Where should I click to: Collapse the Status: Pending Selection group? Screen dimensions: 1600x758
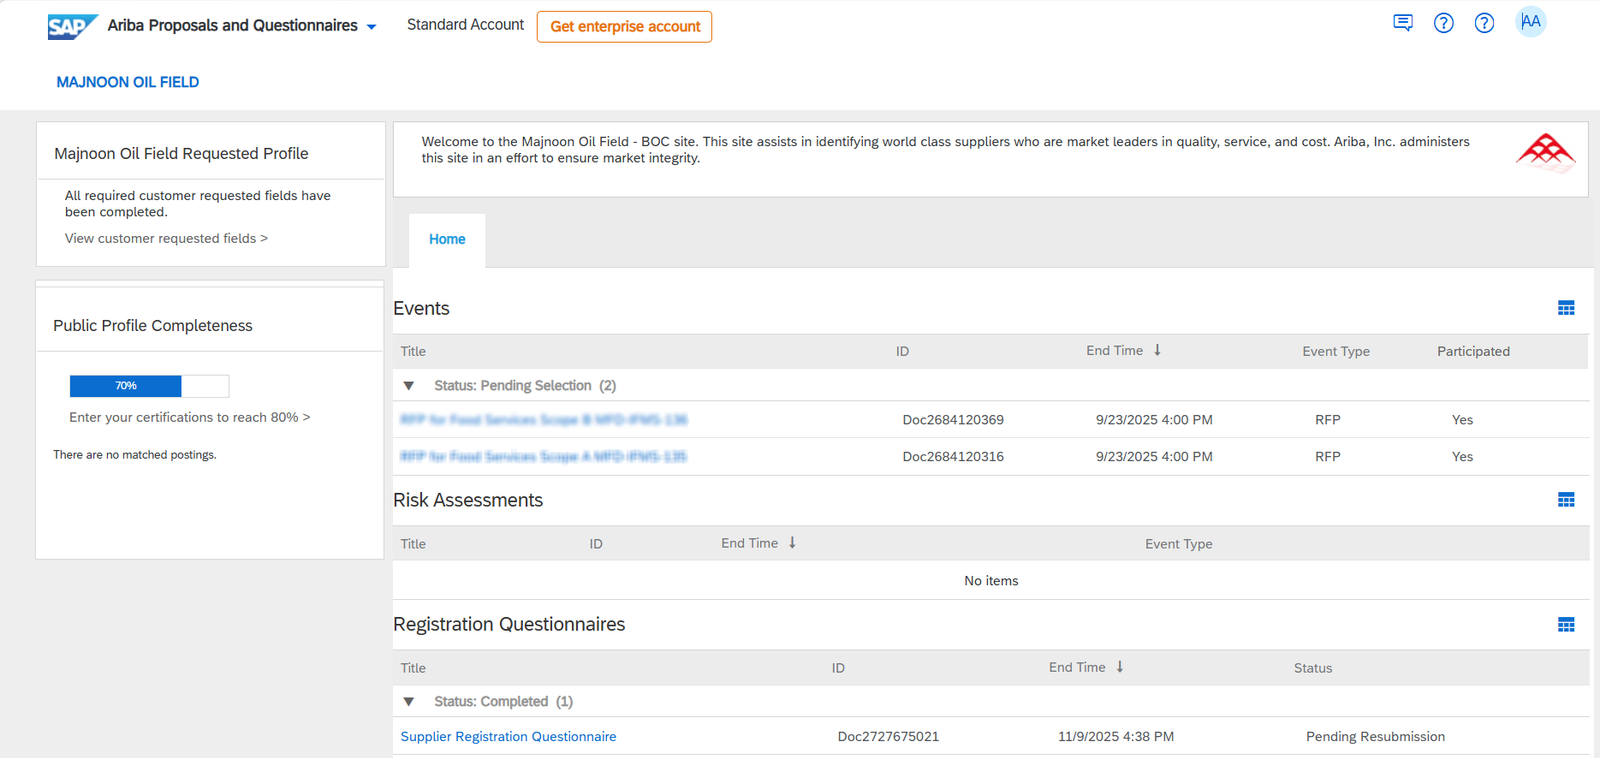(x=409, y=386)
